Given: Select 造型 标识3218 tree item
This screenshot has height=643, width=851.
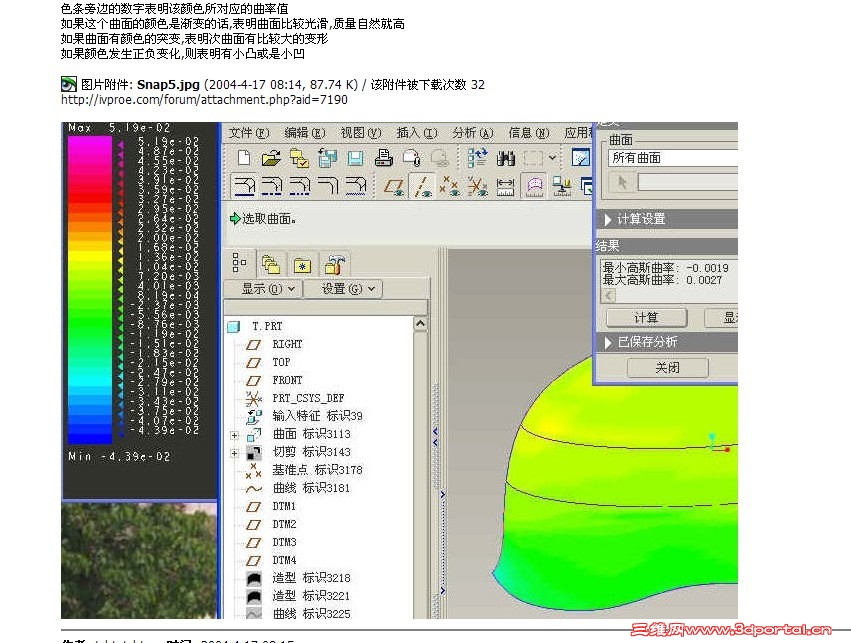Looking at the screenshot, I should [311, 578].
